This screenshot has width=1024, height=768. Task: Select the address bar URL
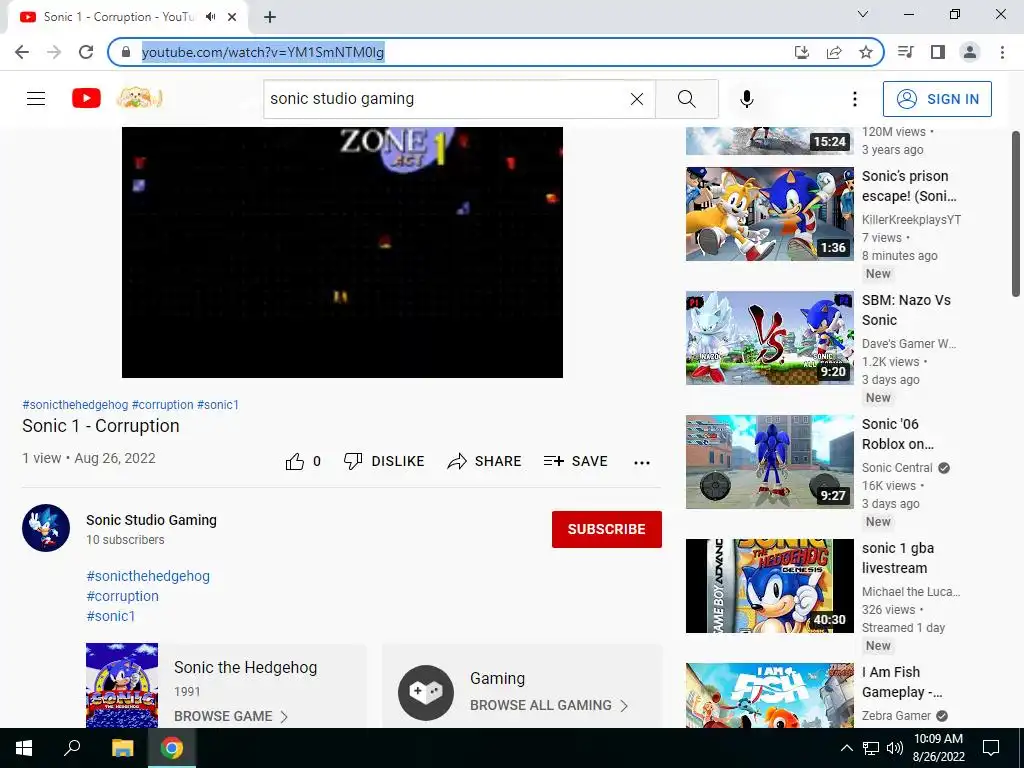[263, 52]
